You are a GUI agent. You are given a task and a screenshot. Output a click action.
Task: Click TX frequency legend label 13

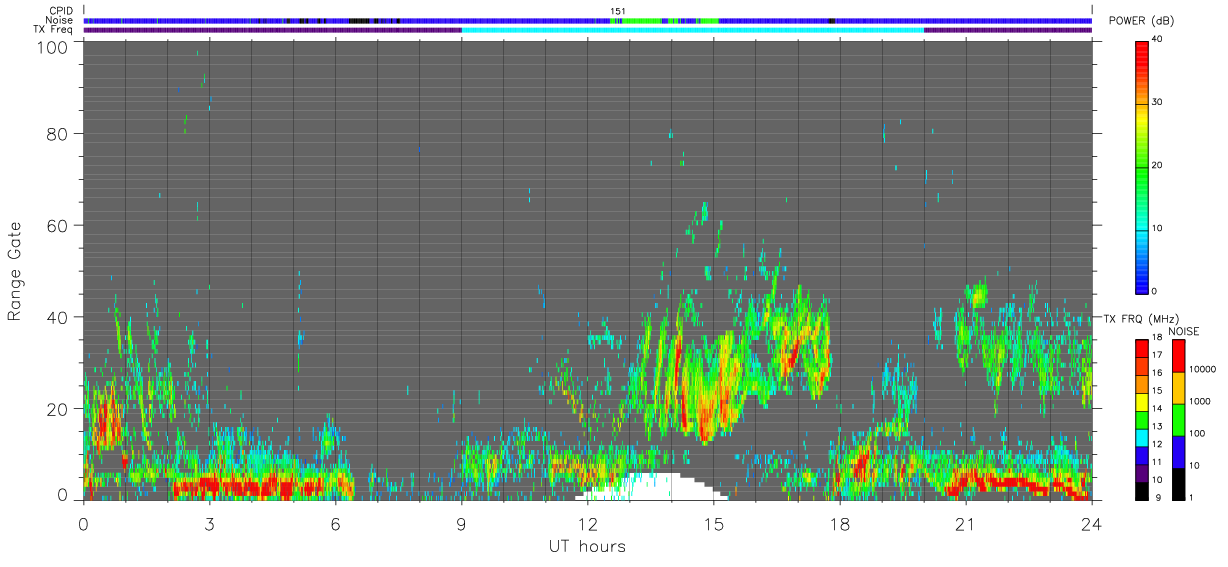[1158, 427]
